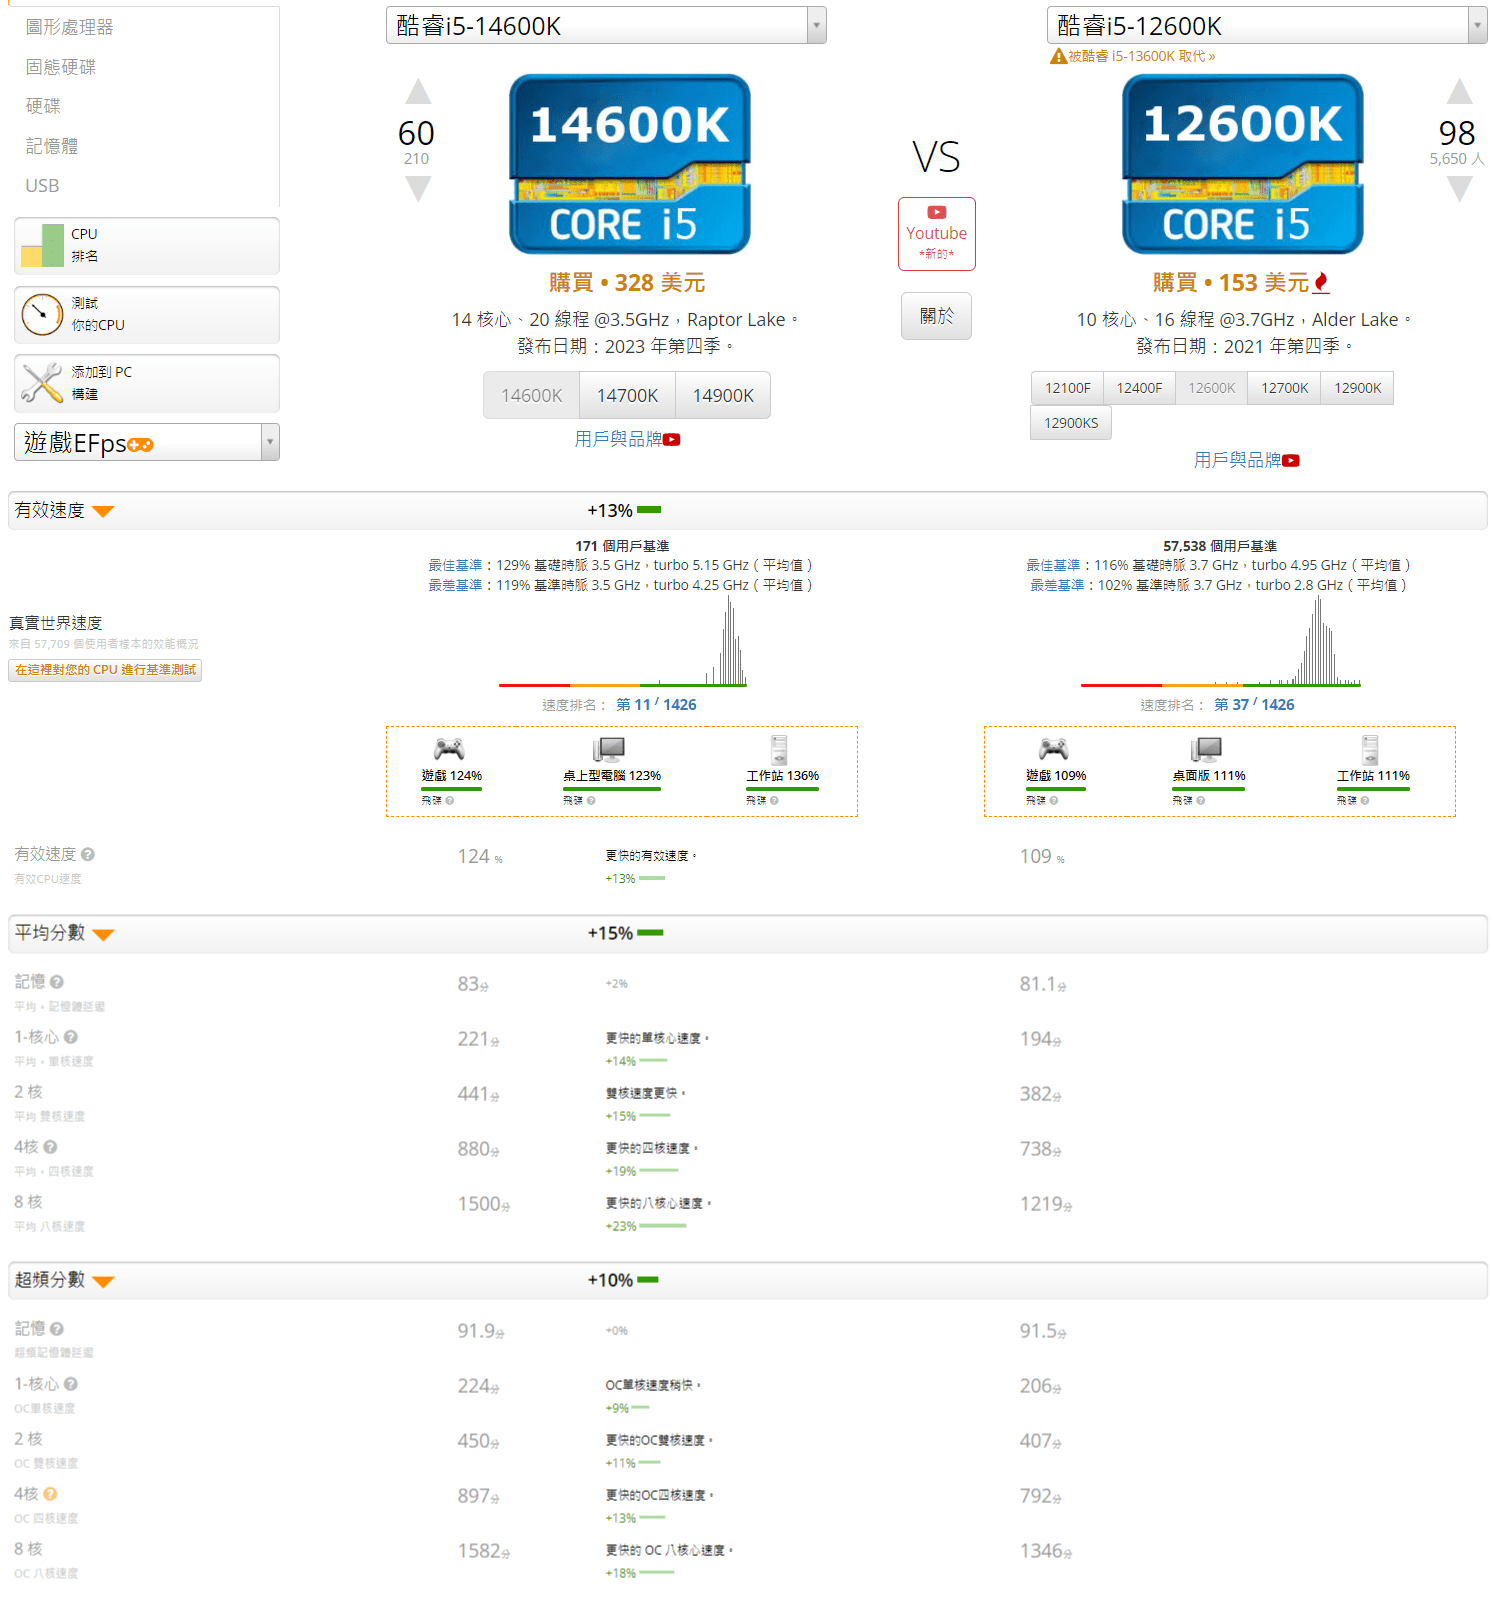Screen dimensions: 1491x1603
Task: Click the 14600K Core i5 chip image
Action: (629, 164)
